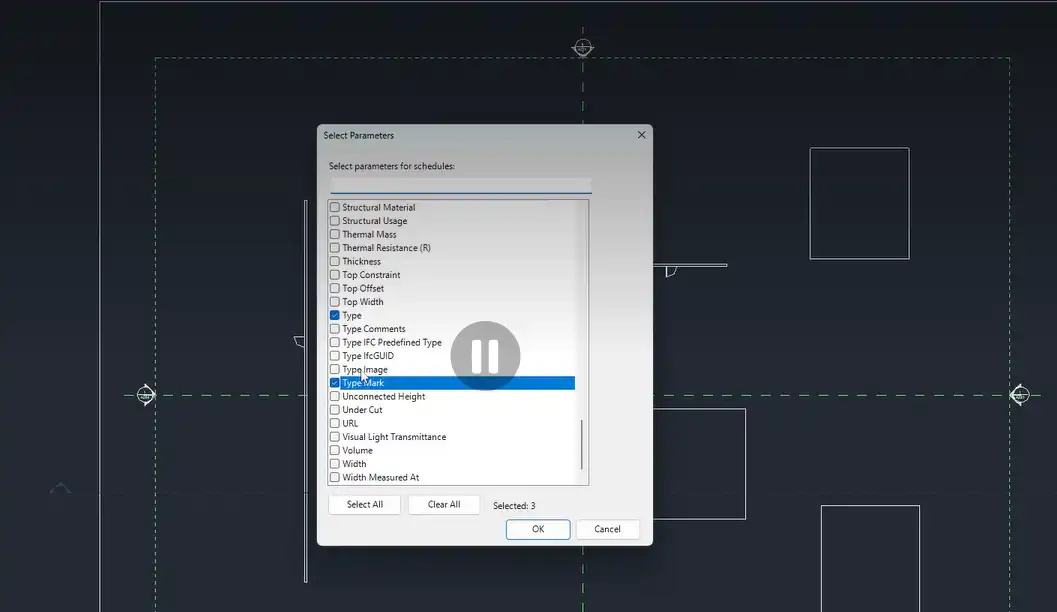Check the Width parameter checkbox

point(334,464)
